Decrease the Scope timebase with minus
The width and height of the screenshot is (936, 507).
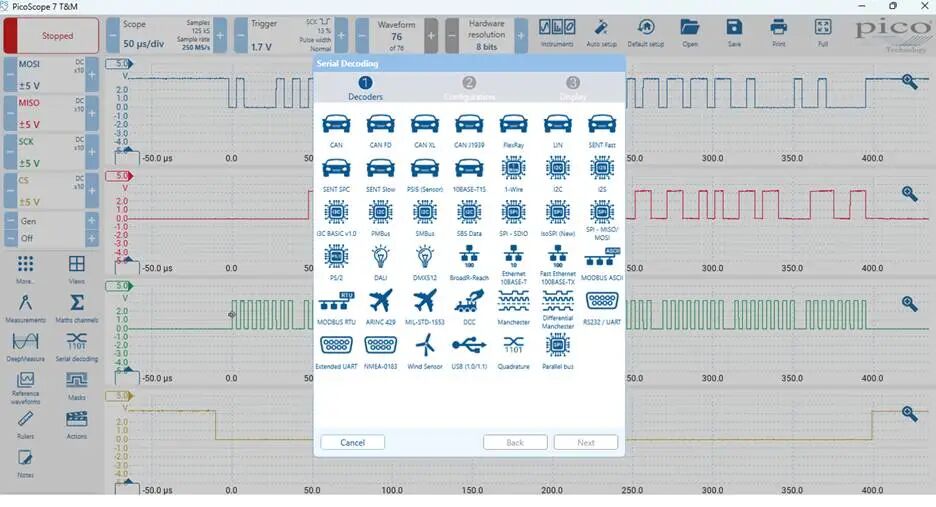113,36
